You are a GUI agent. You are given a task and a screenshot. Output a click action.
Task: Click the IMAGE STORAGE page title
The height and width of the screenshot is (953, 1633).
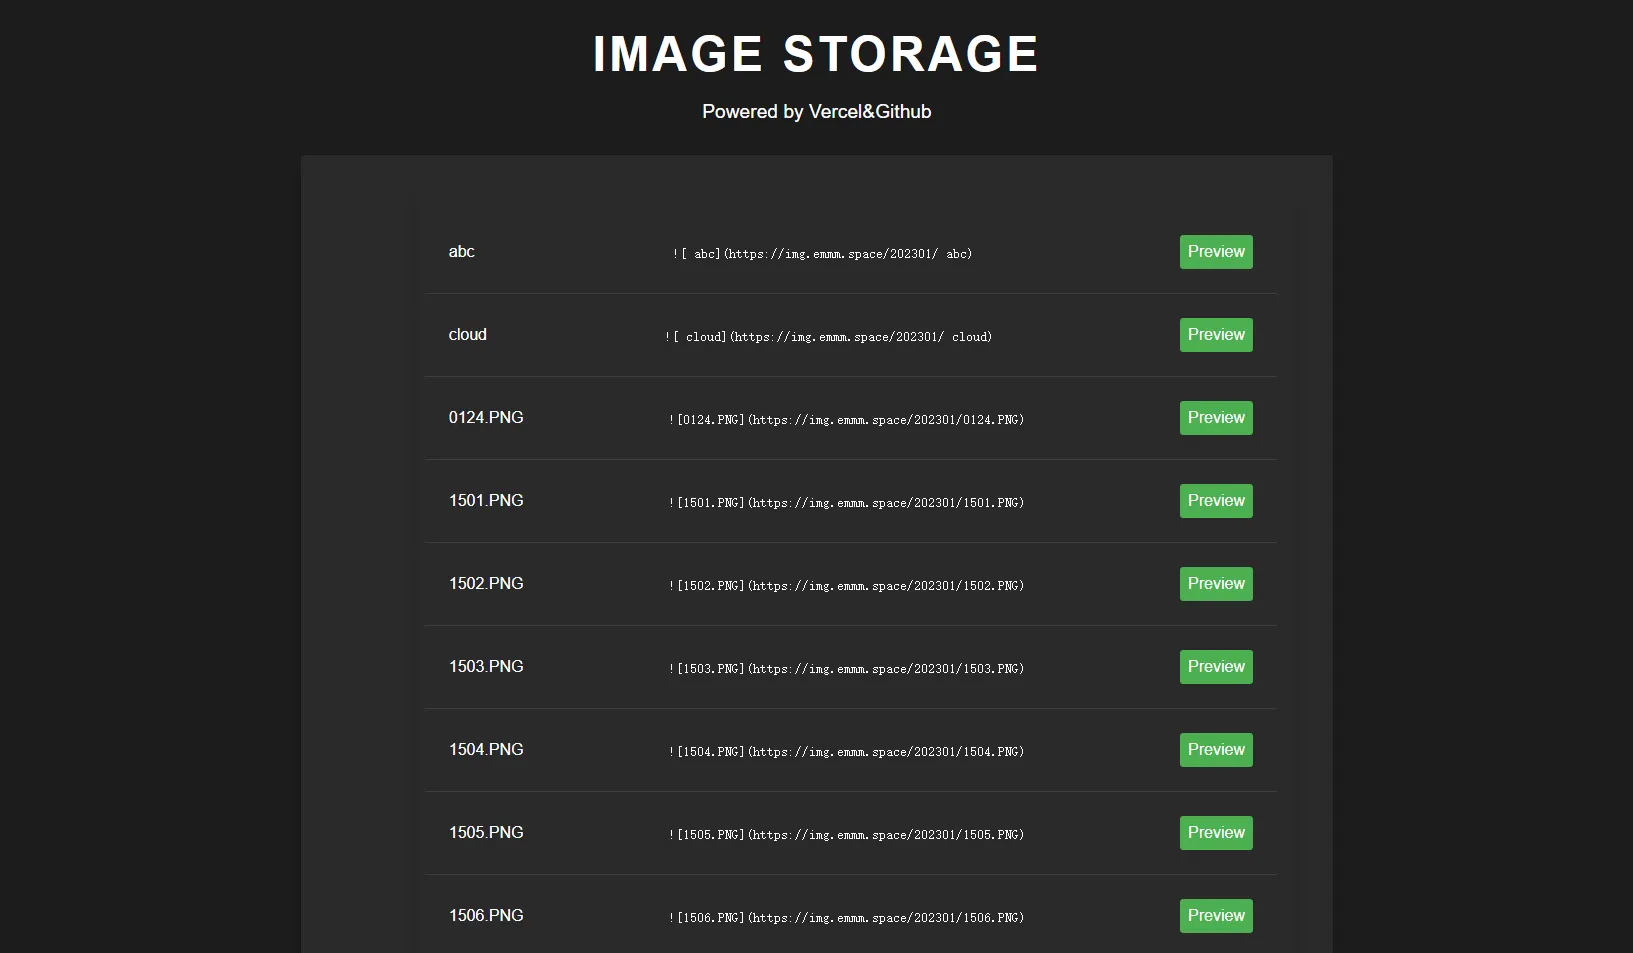pos(815,54)
